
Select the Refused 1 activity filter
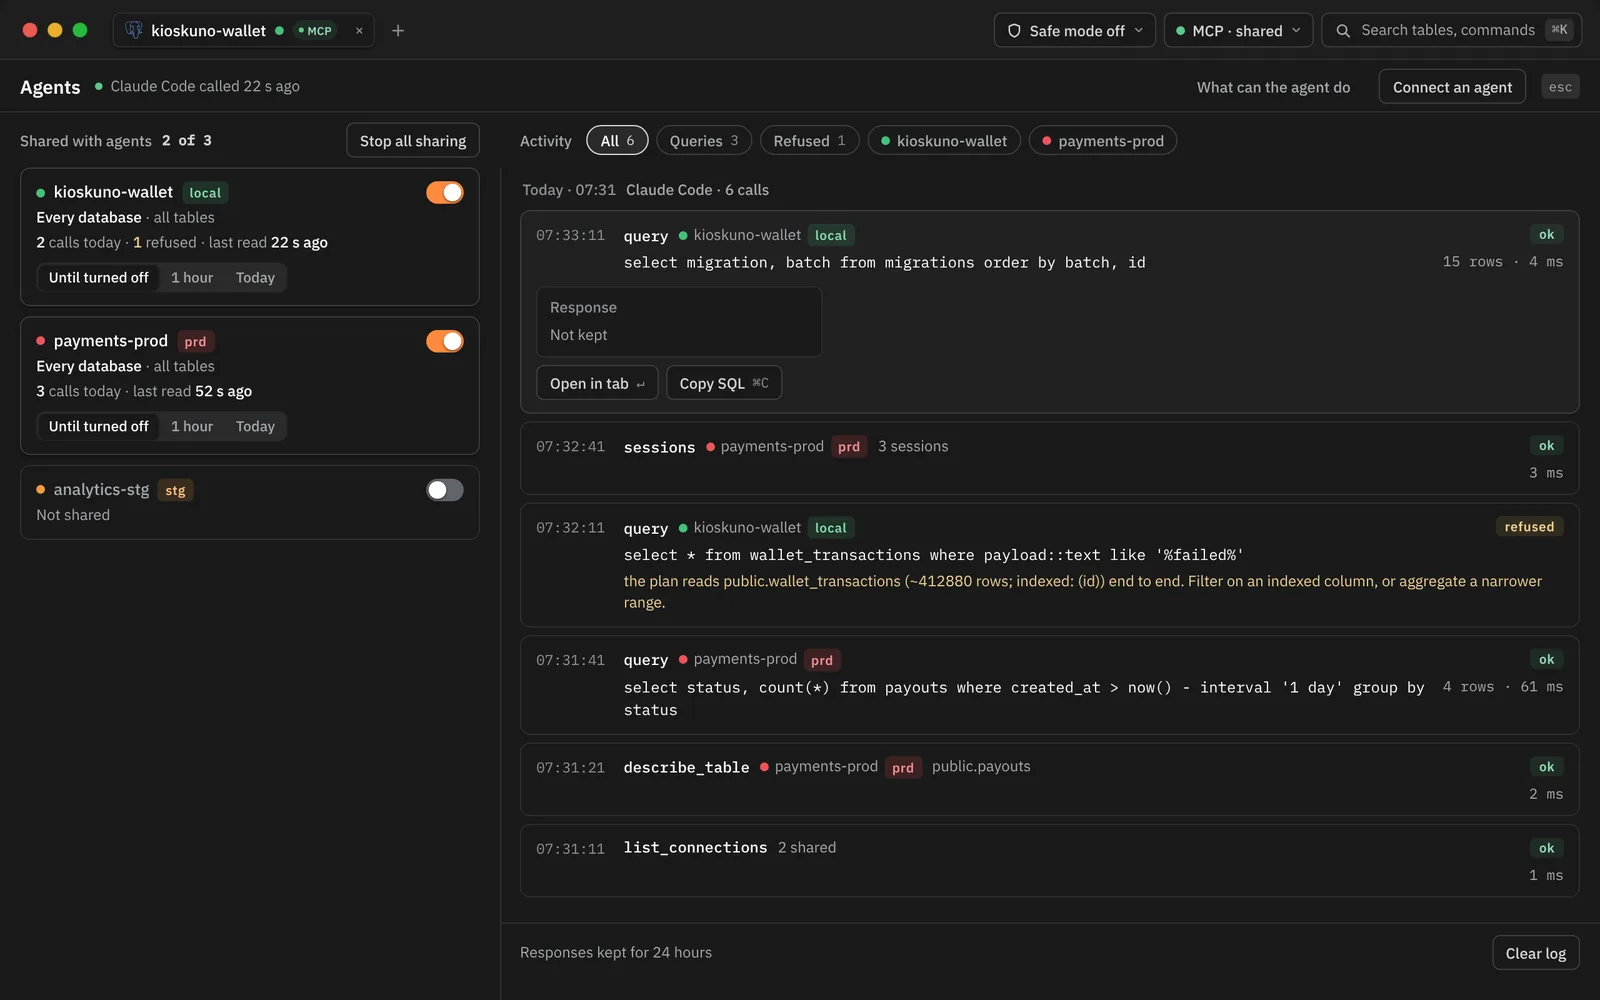809,141
